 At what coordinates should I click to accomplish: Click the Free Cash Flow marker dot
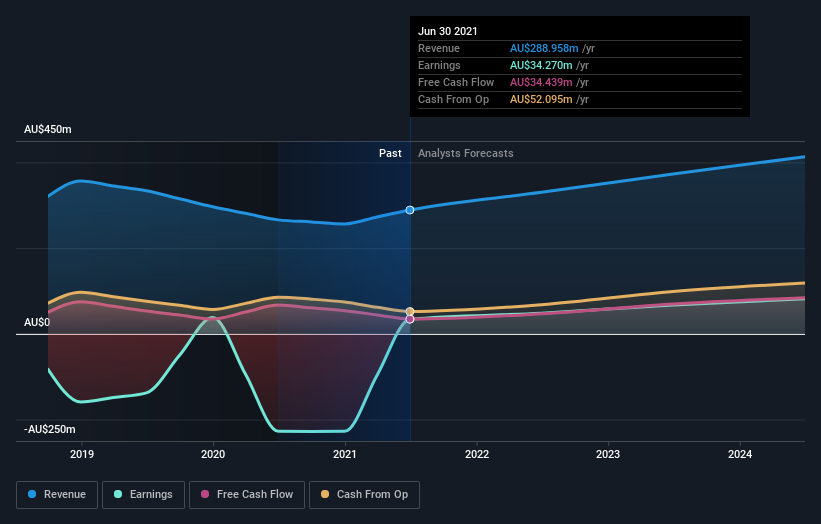point(410,319)
